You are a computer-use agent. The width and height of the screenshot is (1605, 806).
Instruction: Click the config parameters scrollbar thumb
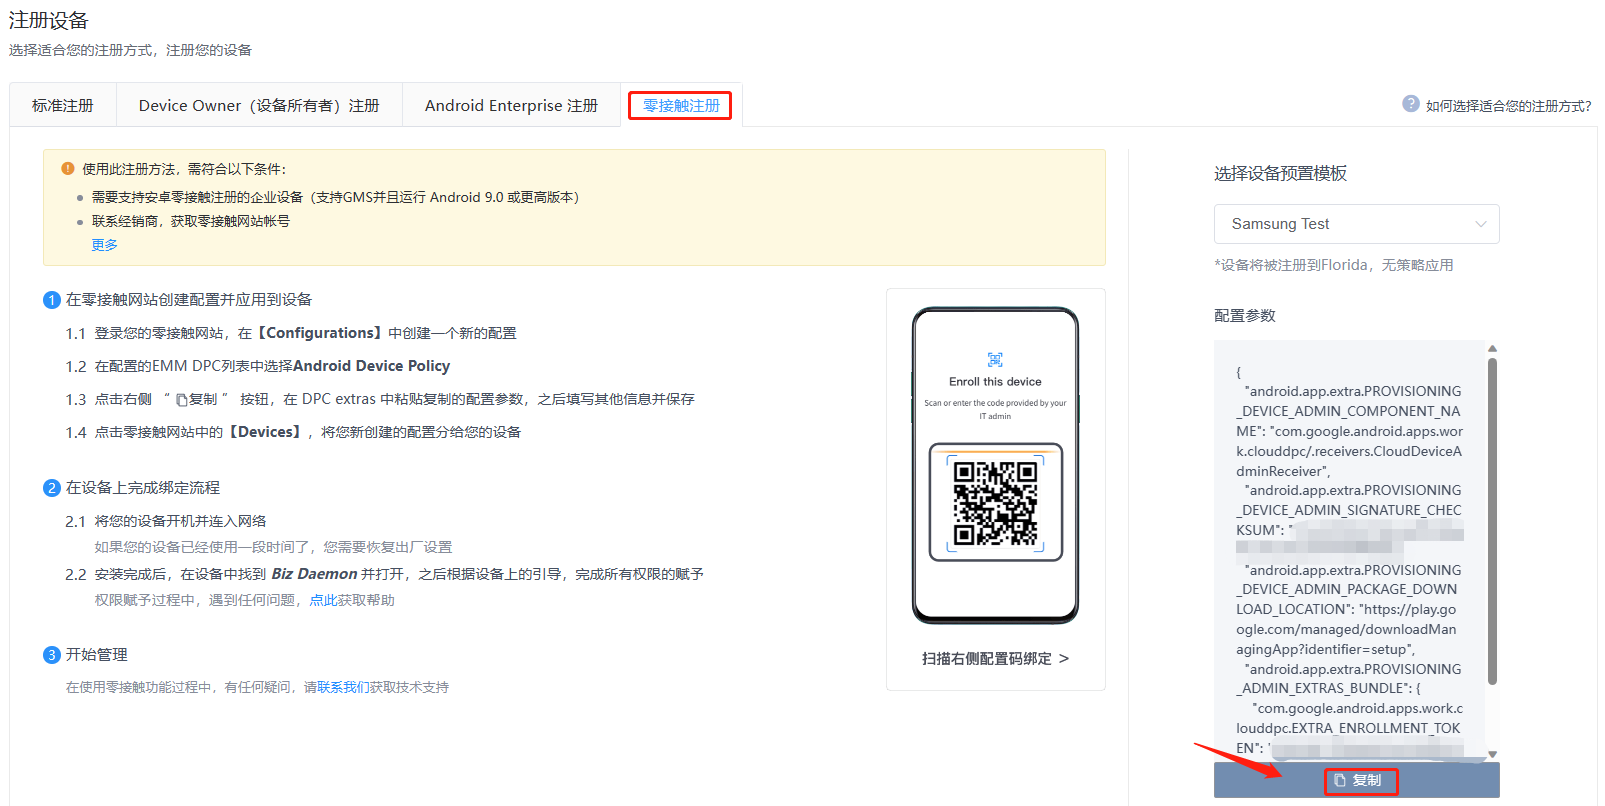[x=1492, y=521]
